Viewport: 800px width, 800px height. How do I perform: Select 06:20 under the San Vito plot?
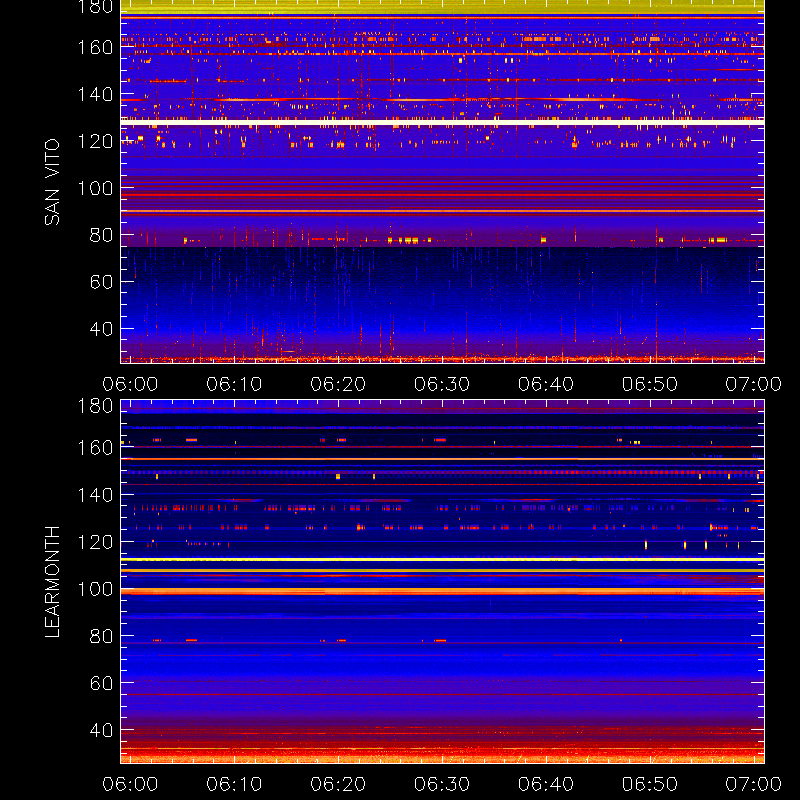[x=338, y=384]
